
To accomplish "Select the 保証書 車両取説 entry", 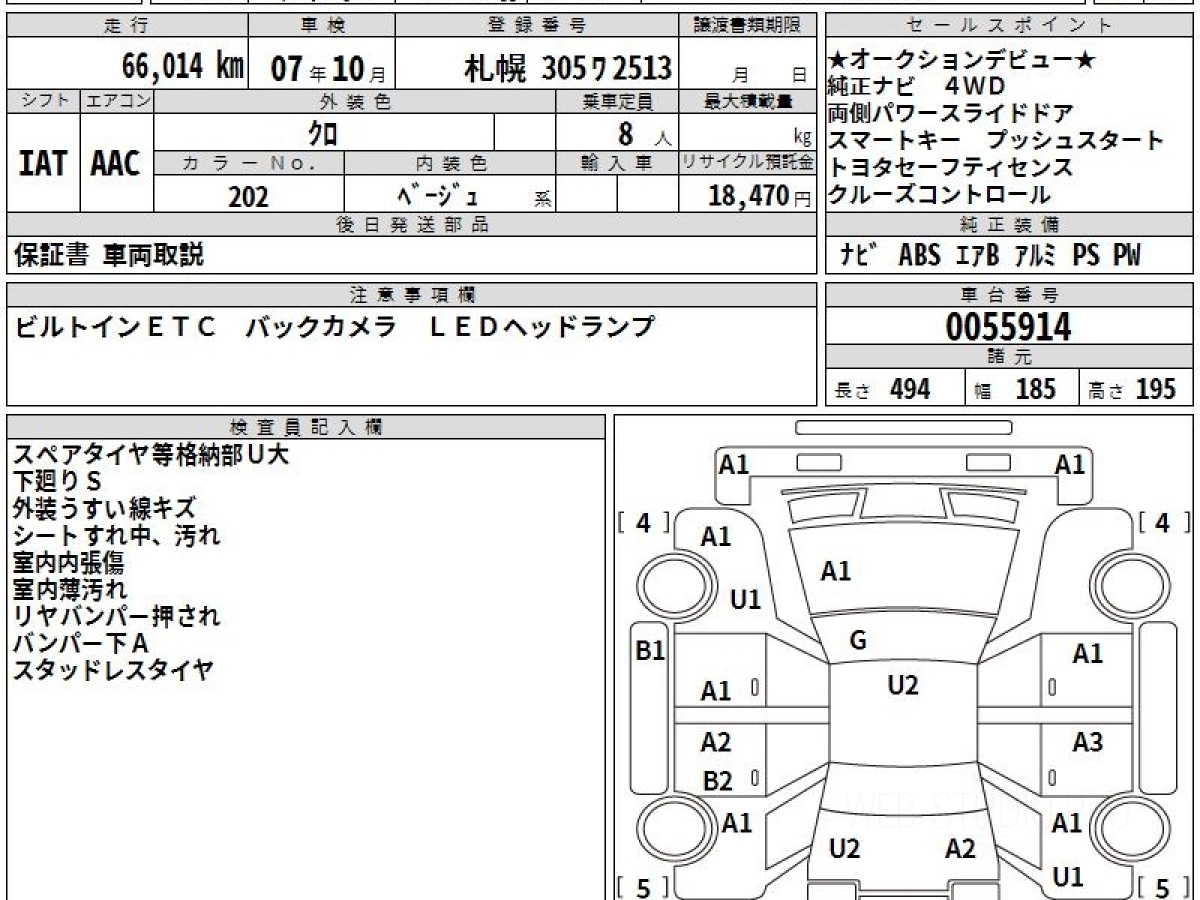I will tap(109, 255).
